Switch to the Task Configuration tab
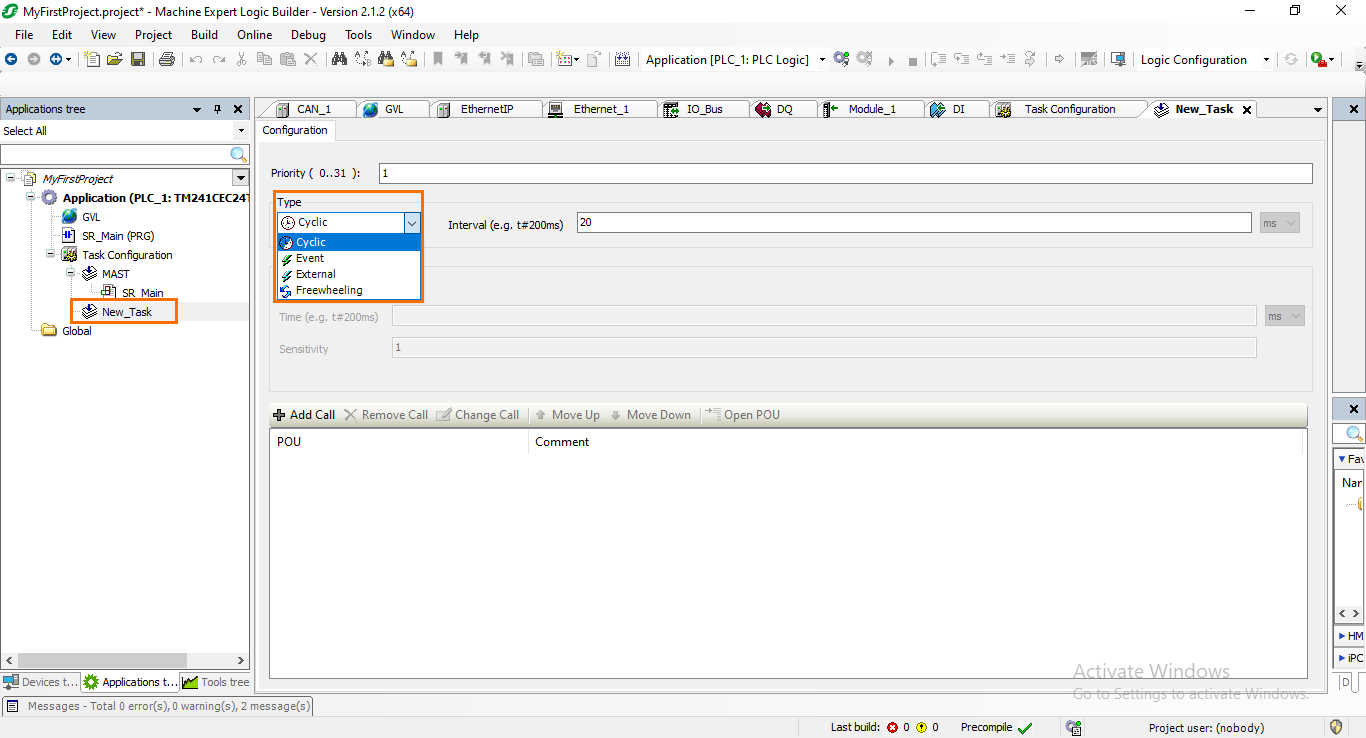Viewport: 1366px width, 738px height. (x=1069, y=109)
